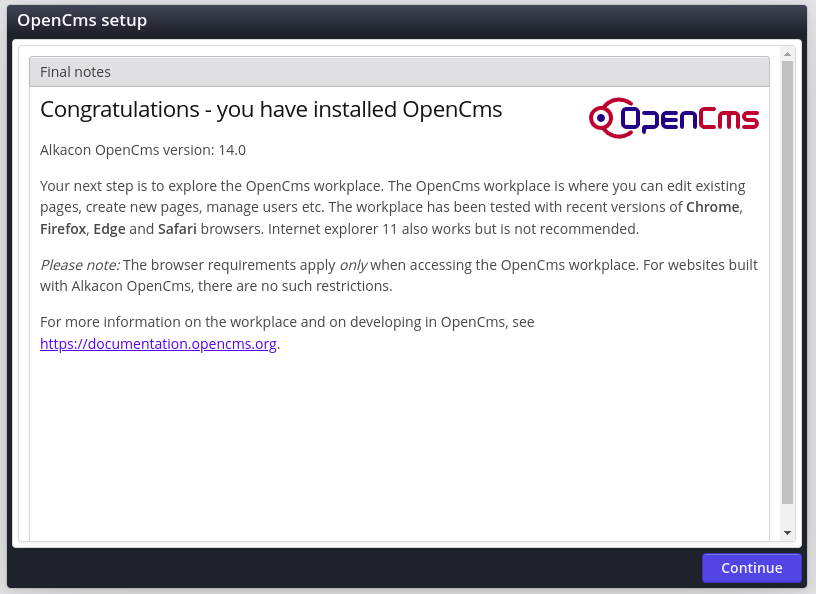816x594 pixels.
Task: Click the bold word Firefox
Action: pos(63,229)
